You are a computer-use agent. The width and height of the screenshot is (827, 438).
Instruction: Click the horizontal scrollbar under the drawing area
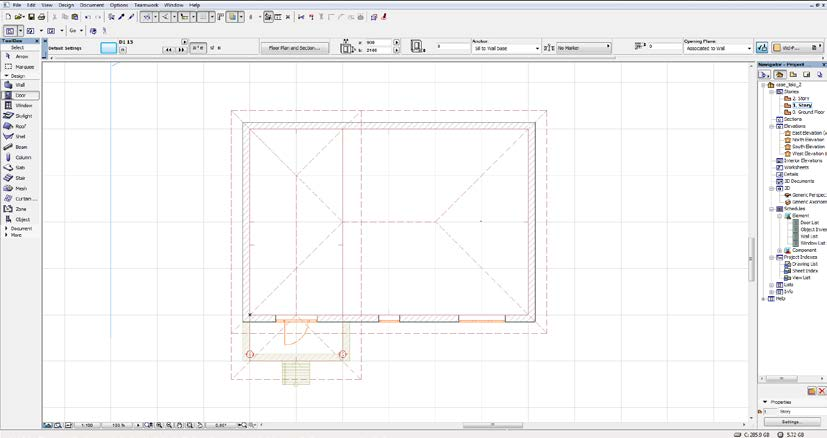(x=493, y=425)
